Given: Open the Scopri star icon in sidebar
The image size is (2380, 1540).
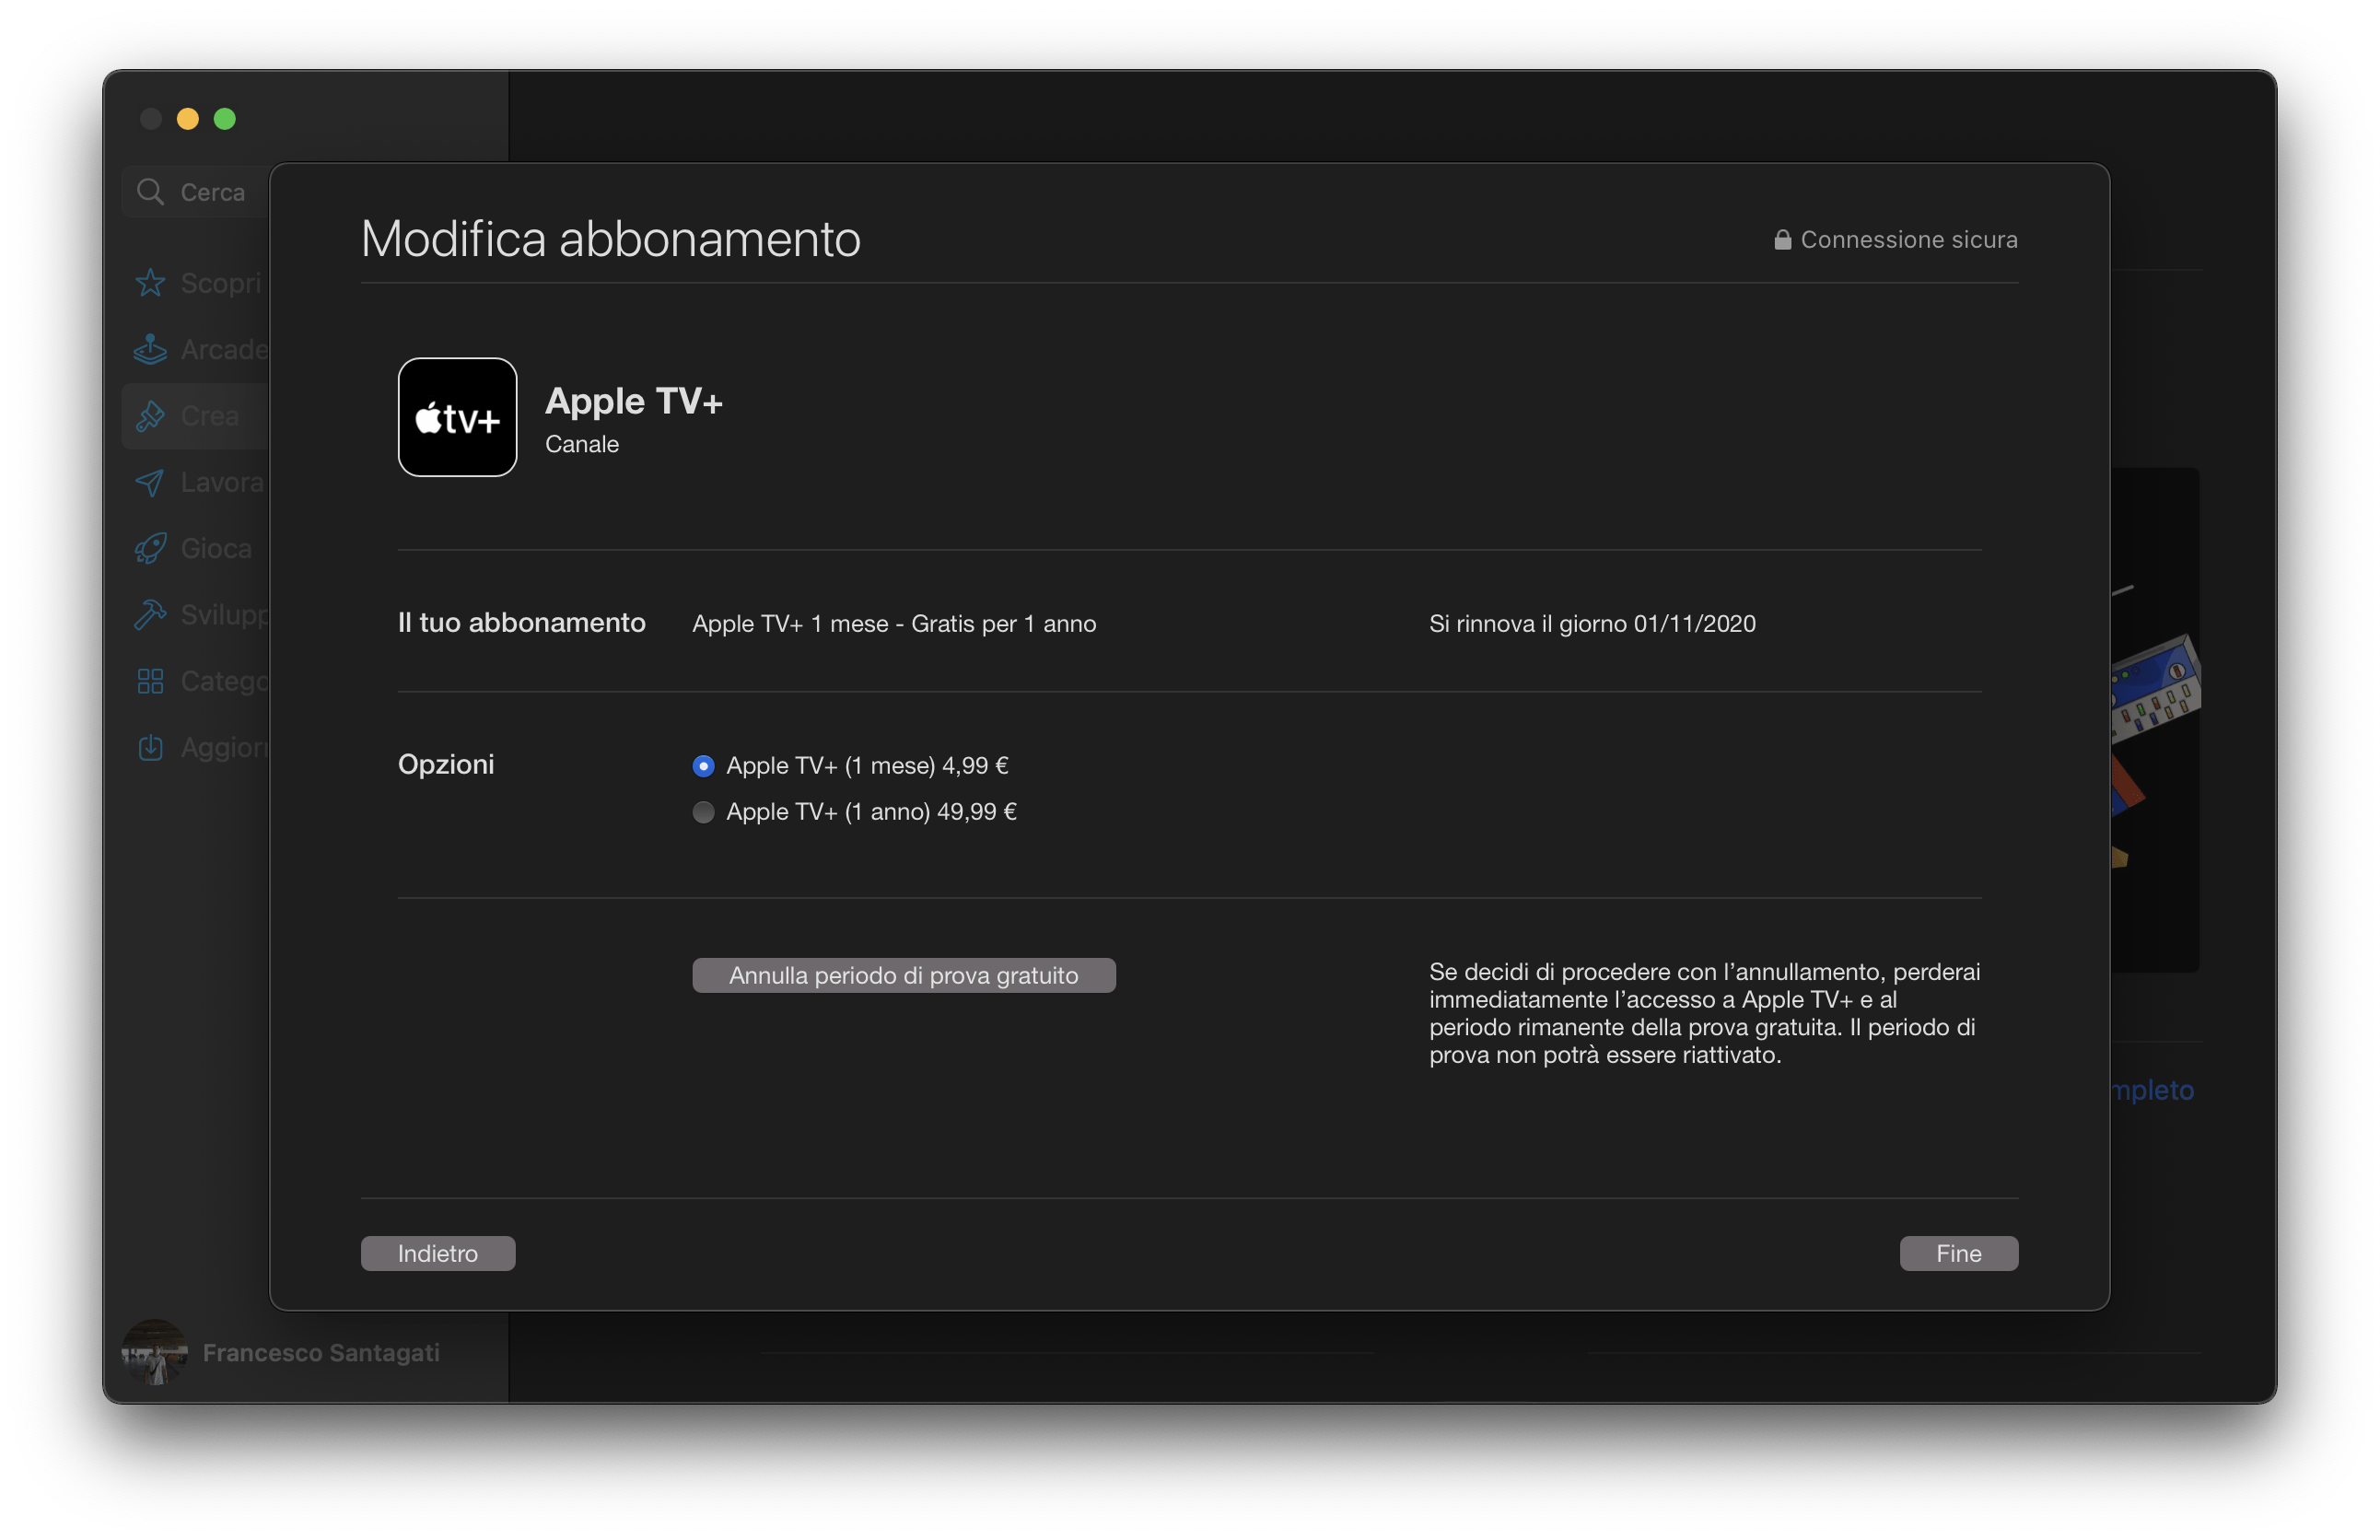Looking at the screenshot, I should (x=151, y=283).
